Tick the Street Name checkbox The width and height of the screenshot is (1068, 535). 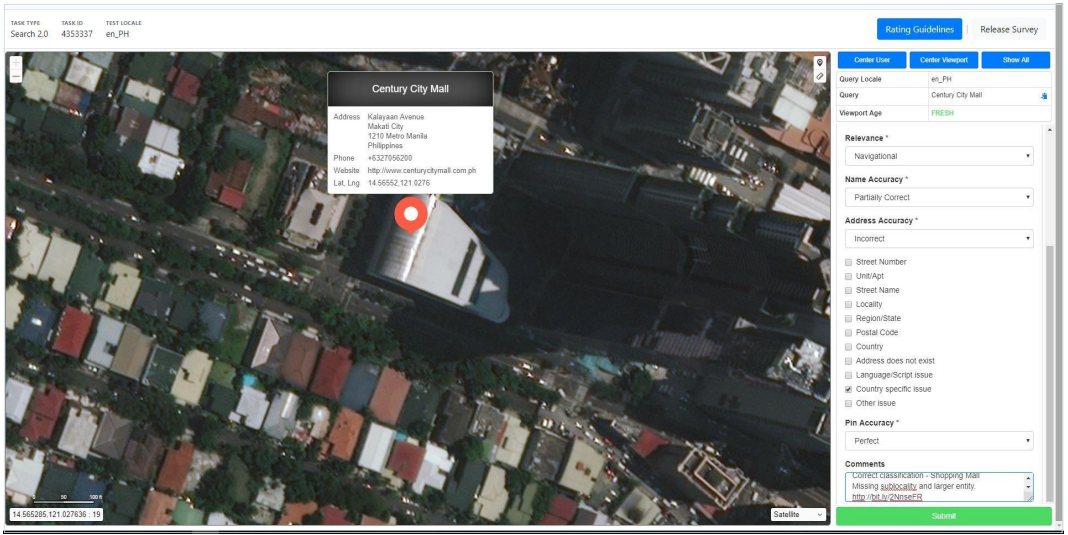click(849, 290)
